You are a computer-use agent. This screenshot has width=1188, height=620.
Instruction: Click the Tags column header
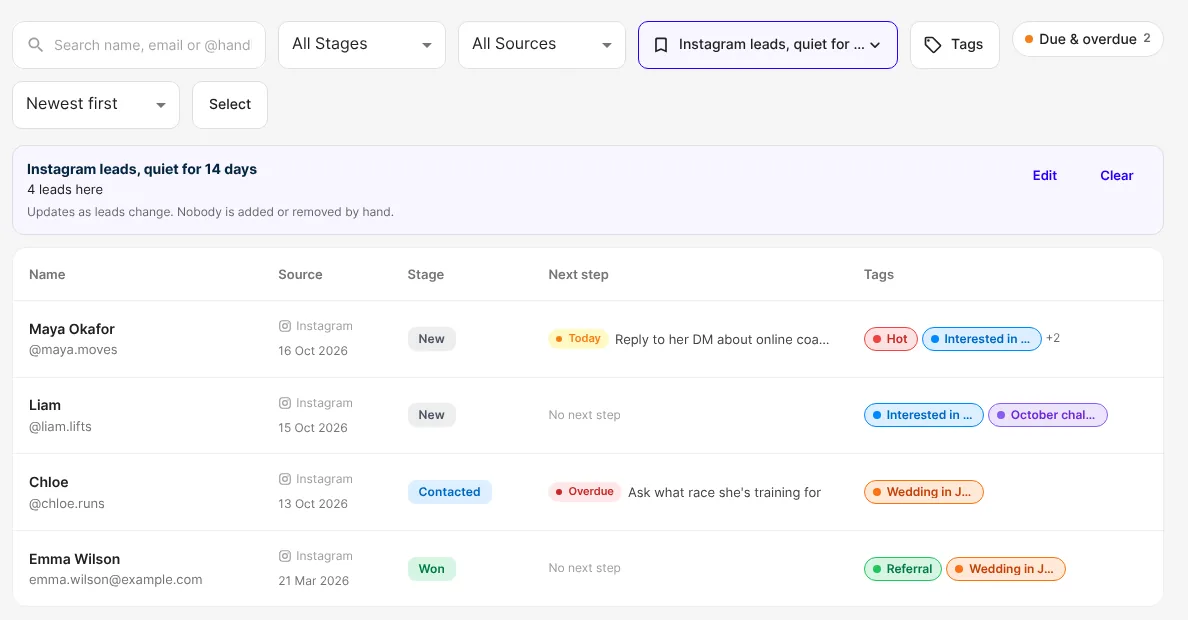(879, 274)
